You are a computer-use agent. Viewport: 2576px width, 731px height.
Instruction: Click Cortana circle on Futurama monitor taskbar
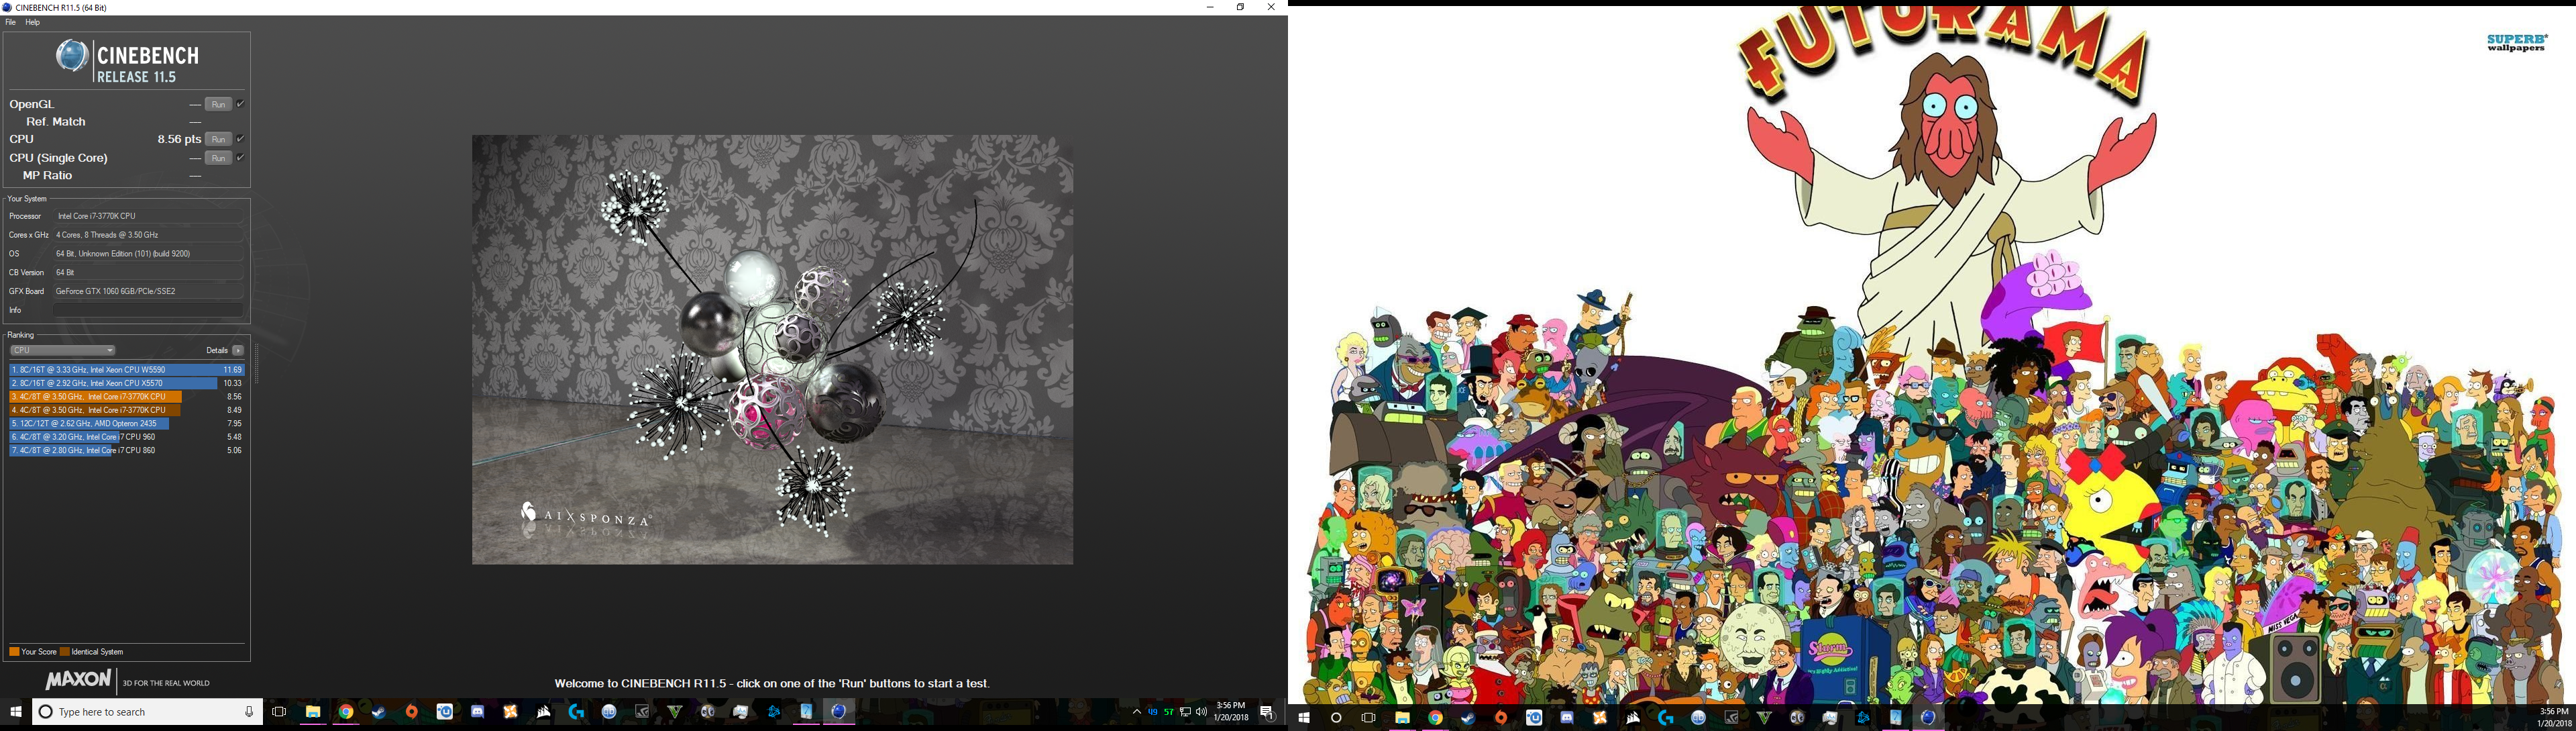click(1336, 718)
